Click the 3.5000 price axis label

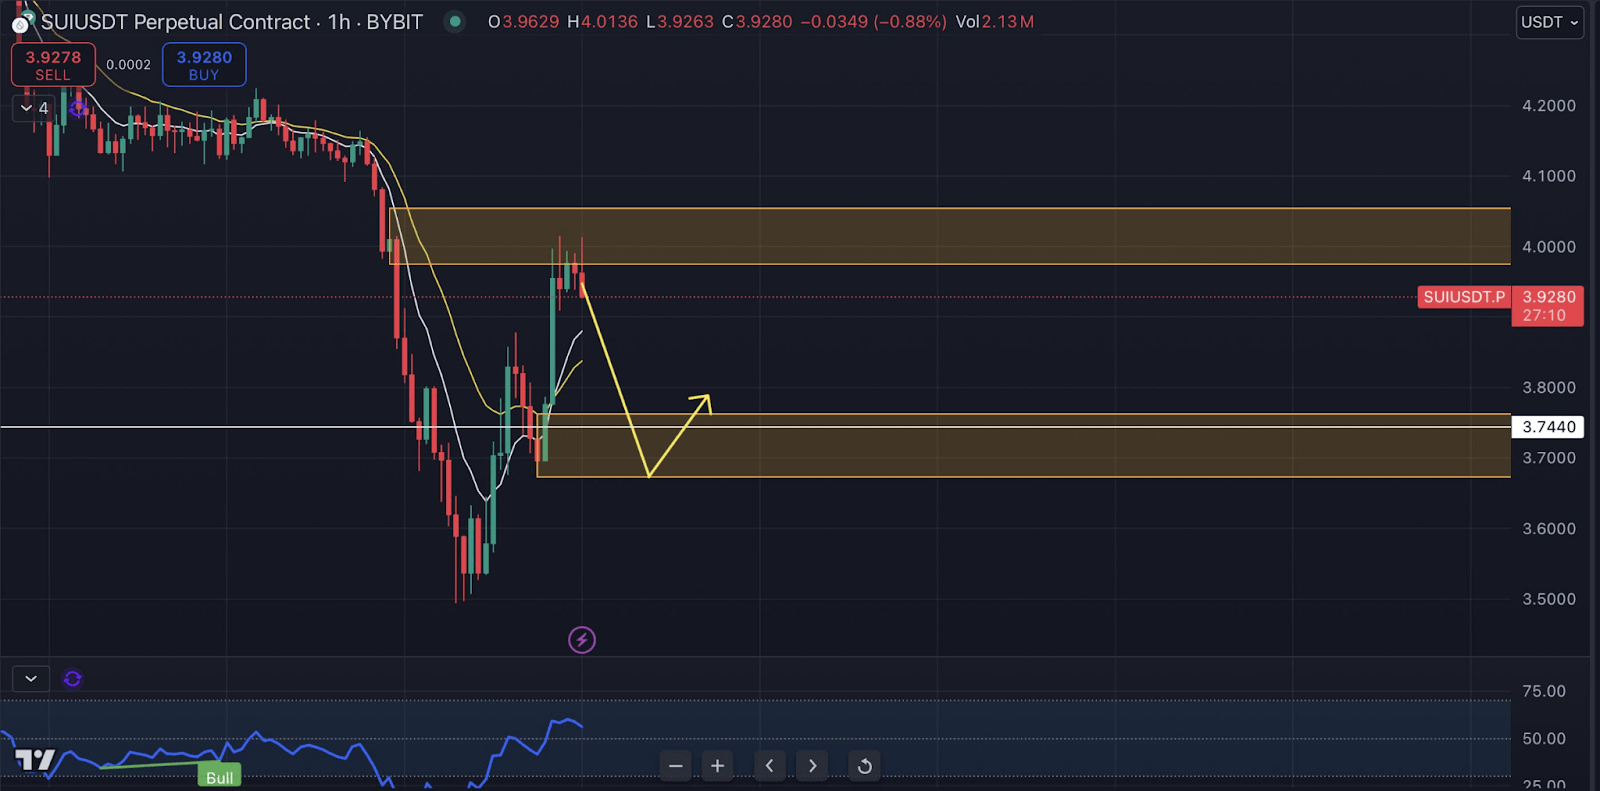tap(1548, 600)
